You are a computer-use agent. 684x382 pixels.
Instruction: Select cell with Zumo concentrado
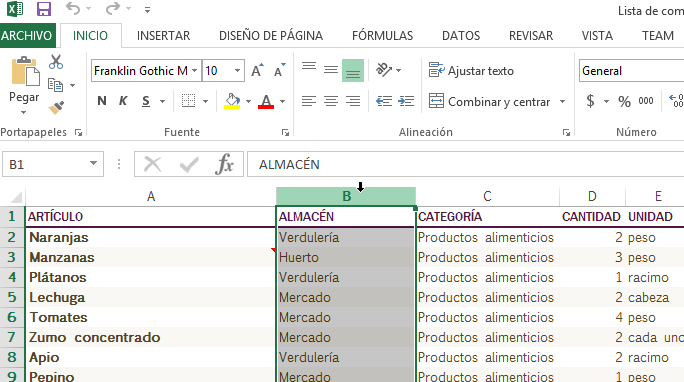coord(150,338)
